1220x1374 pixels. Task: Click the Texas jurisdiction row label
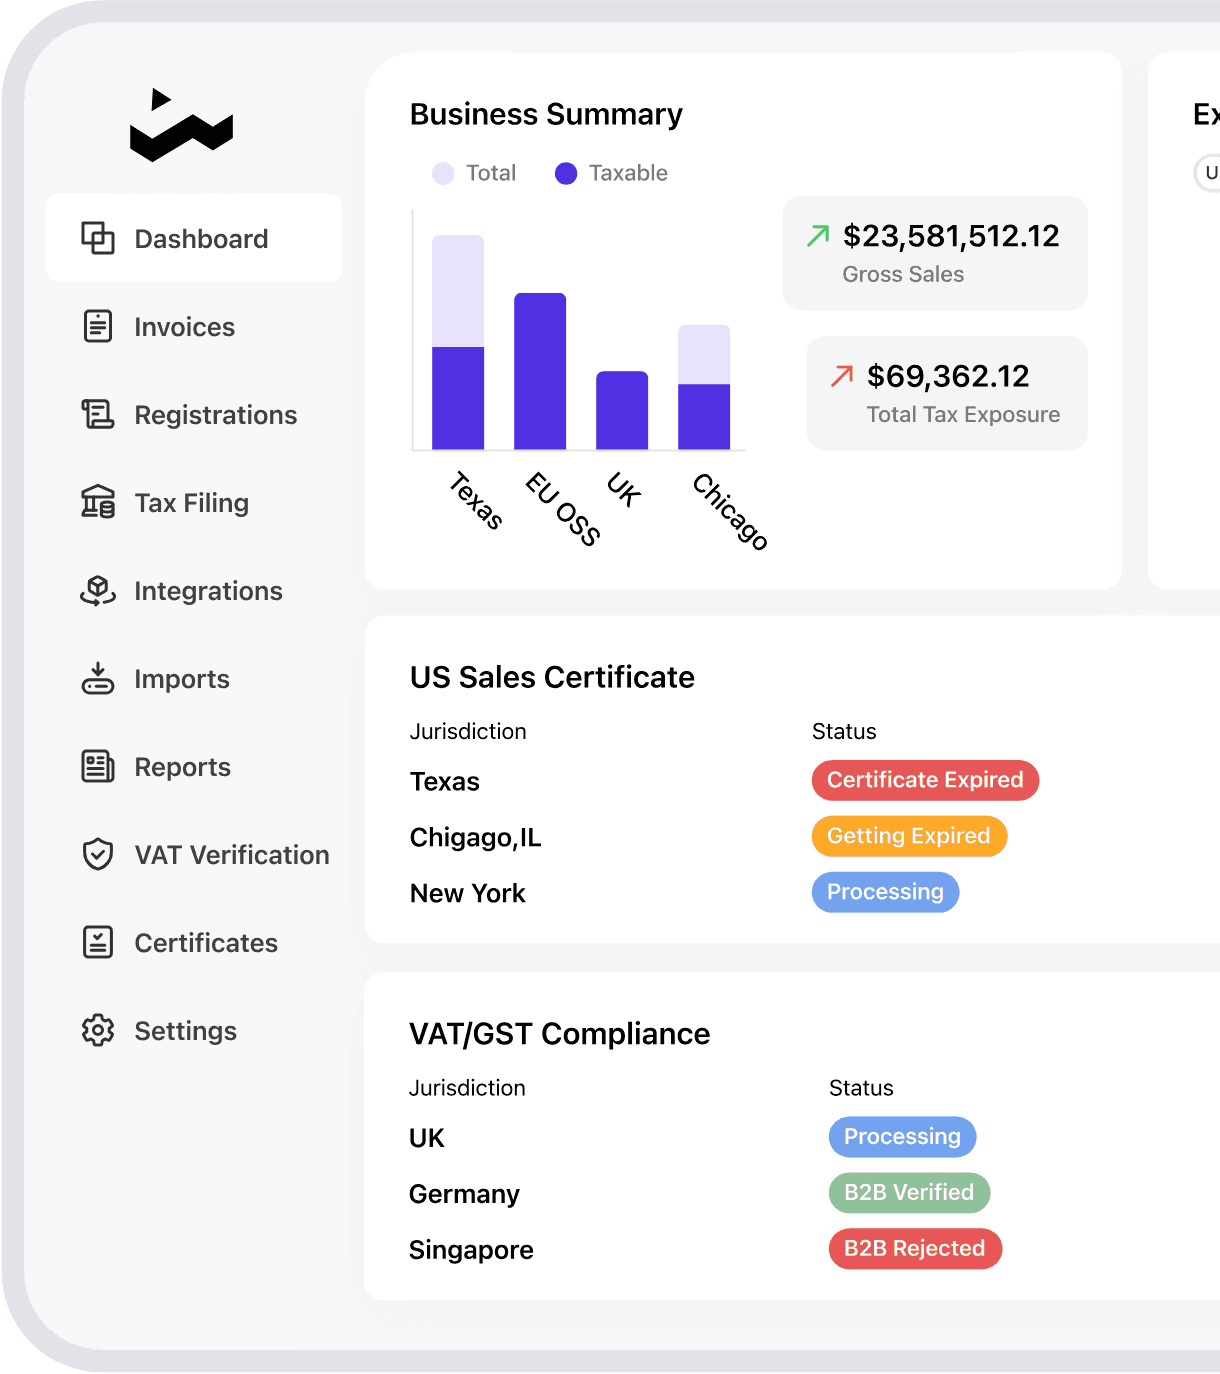[x=445, y=782]
